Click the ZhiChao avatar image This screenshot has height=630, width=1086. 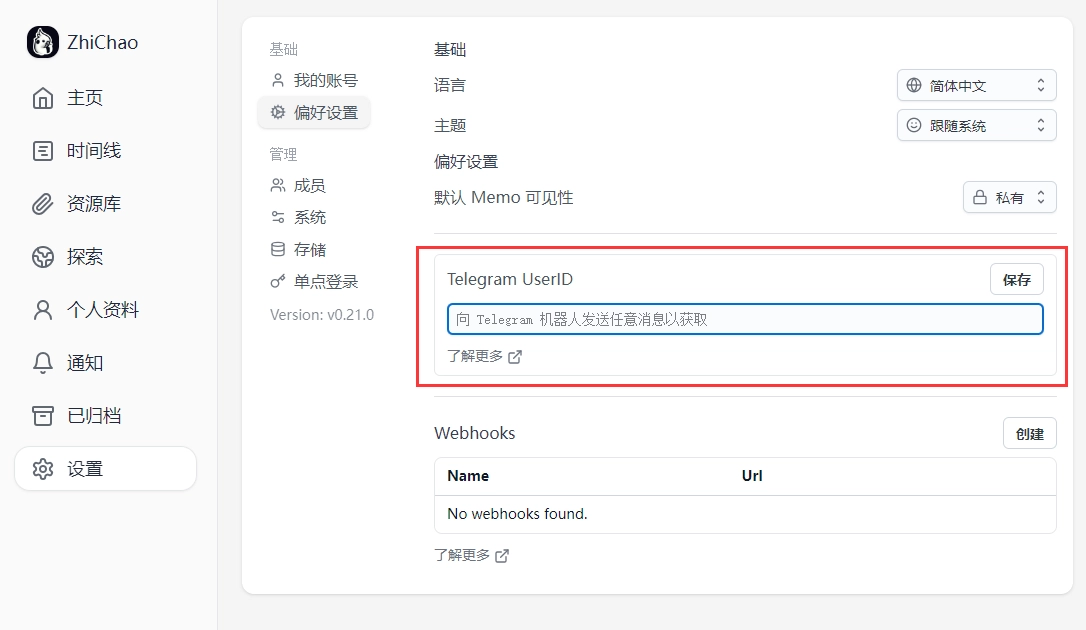pos(41,41)
